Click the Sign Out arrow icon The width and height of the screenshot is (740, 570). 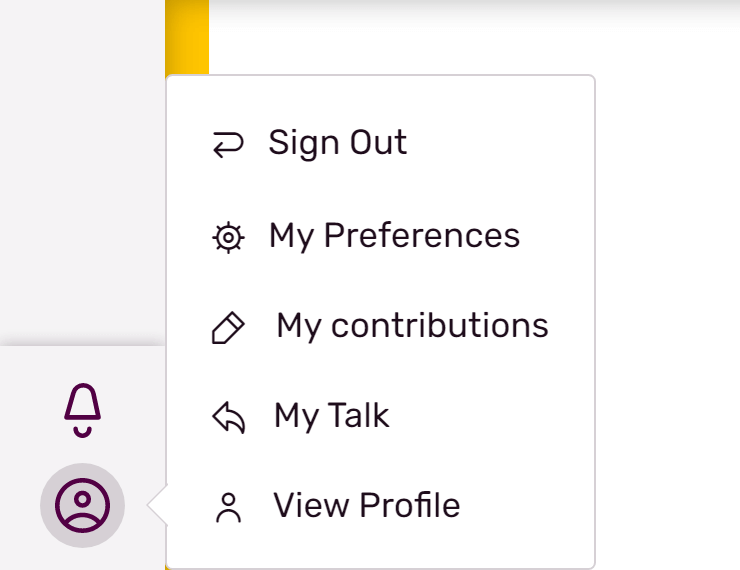[228, 145]
